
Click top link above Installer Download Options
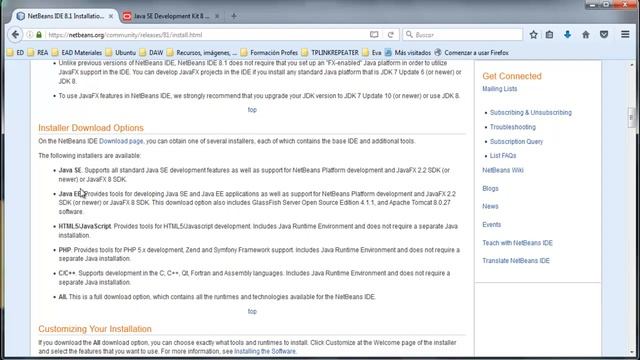click(252, 110)
